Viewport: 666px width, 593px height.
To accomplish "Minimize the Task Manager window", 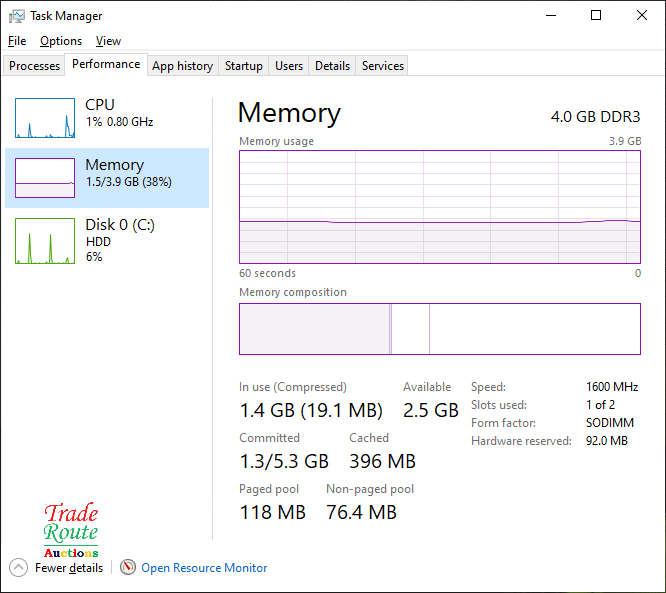I will pyautogui.click(x=551, y=16).
